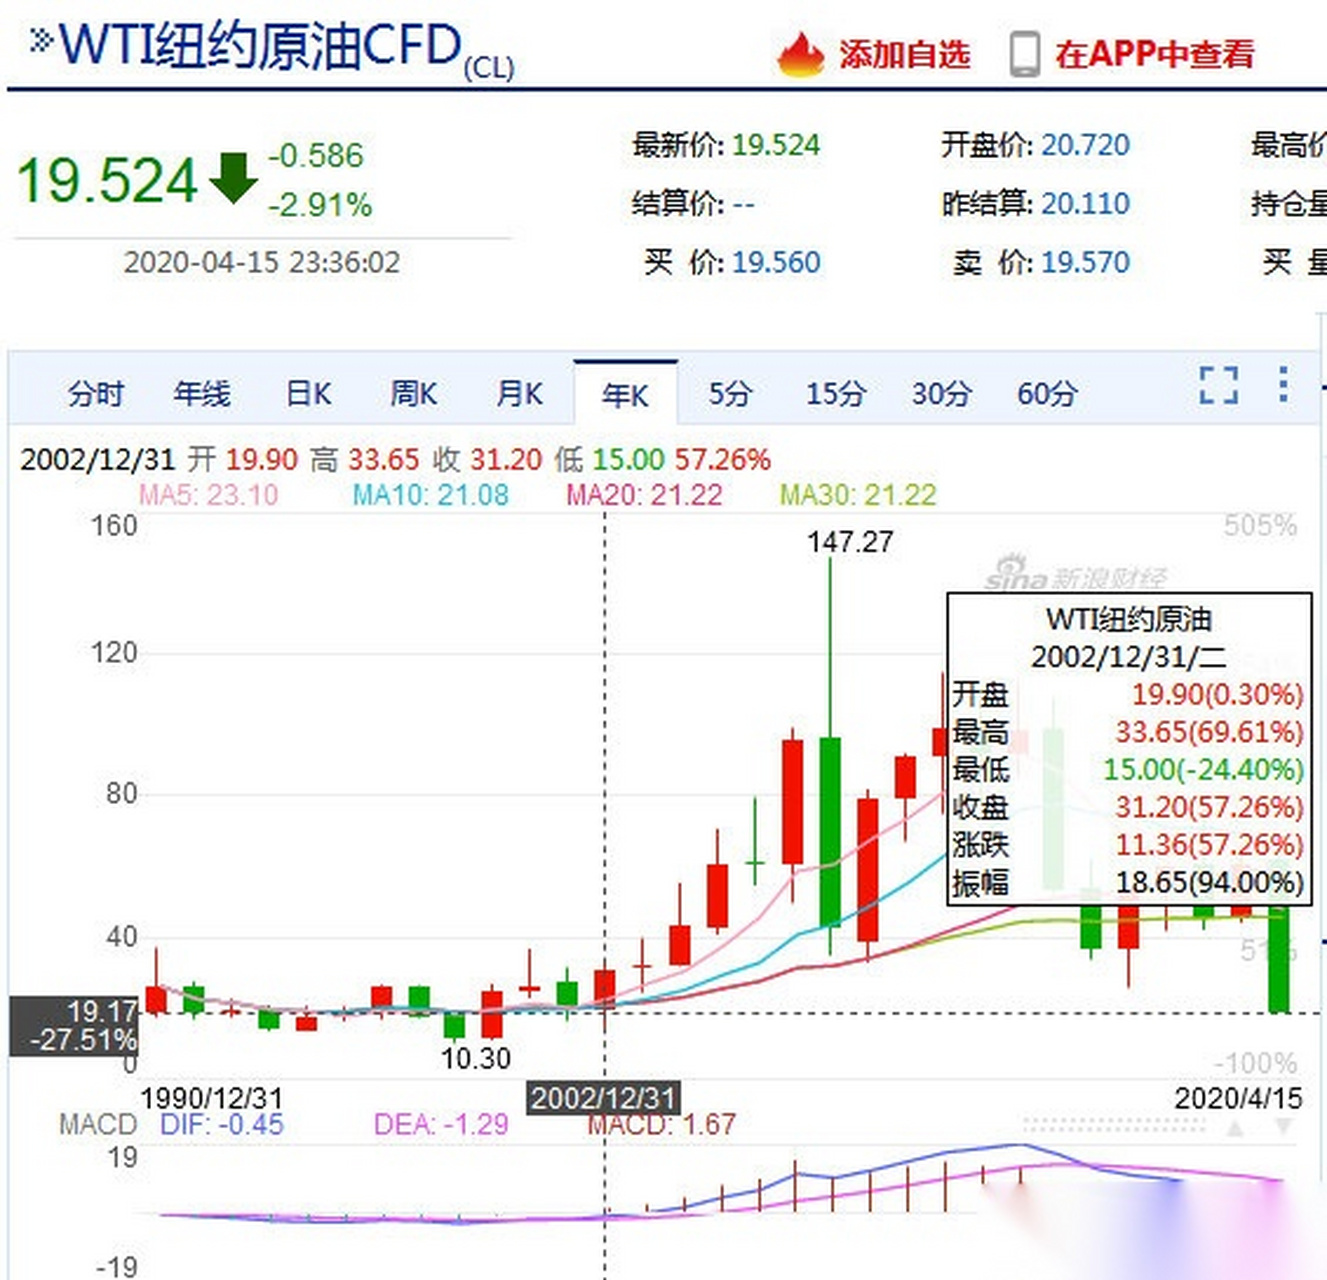Click the fullscreen expand chart icon
1327x1280 pixels.
click(1219, 385)
